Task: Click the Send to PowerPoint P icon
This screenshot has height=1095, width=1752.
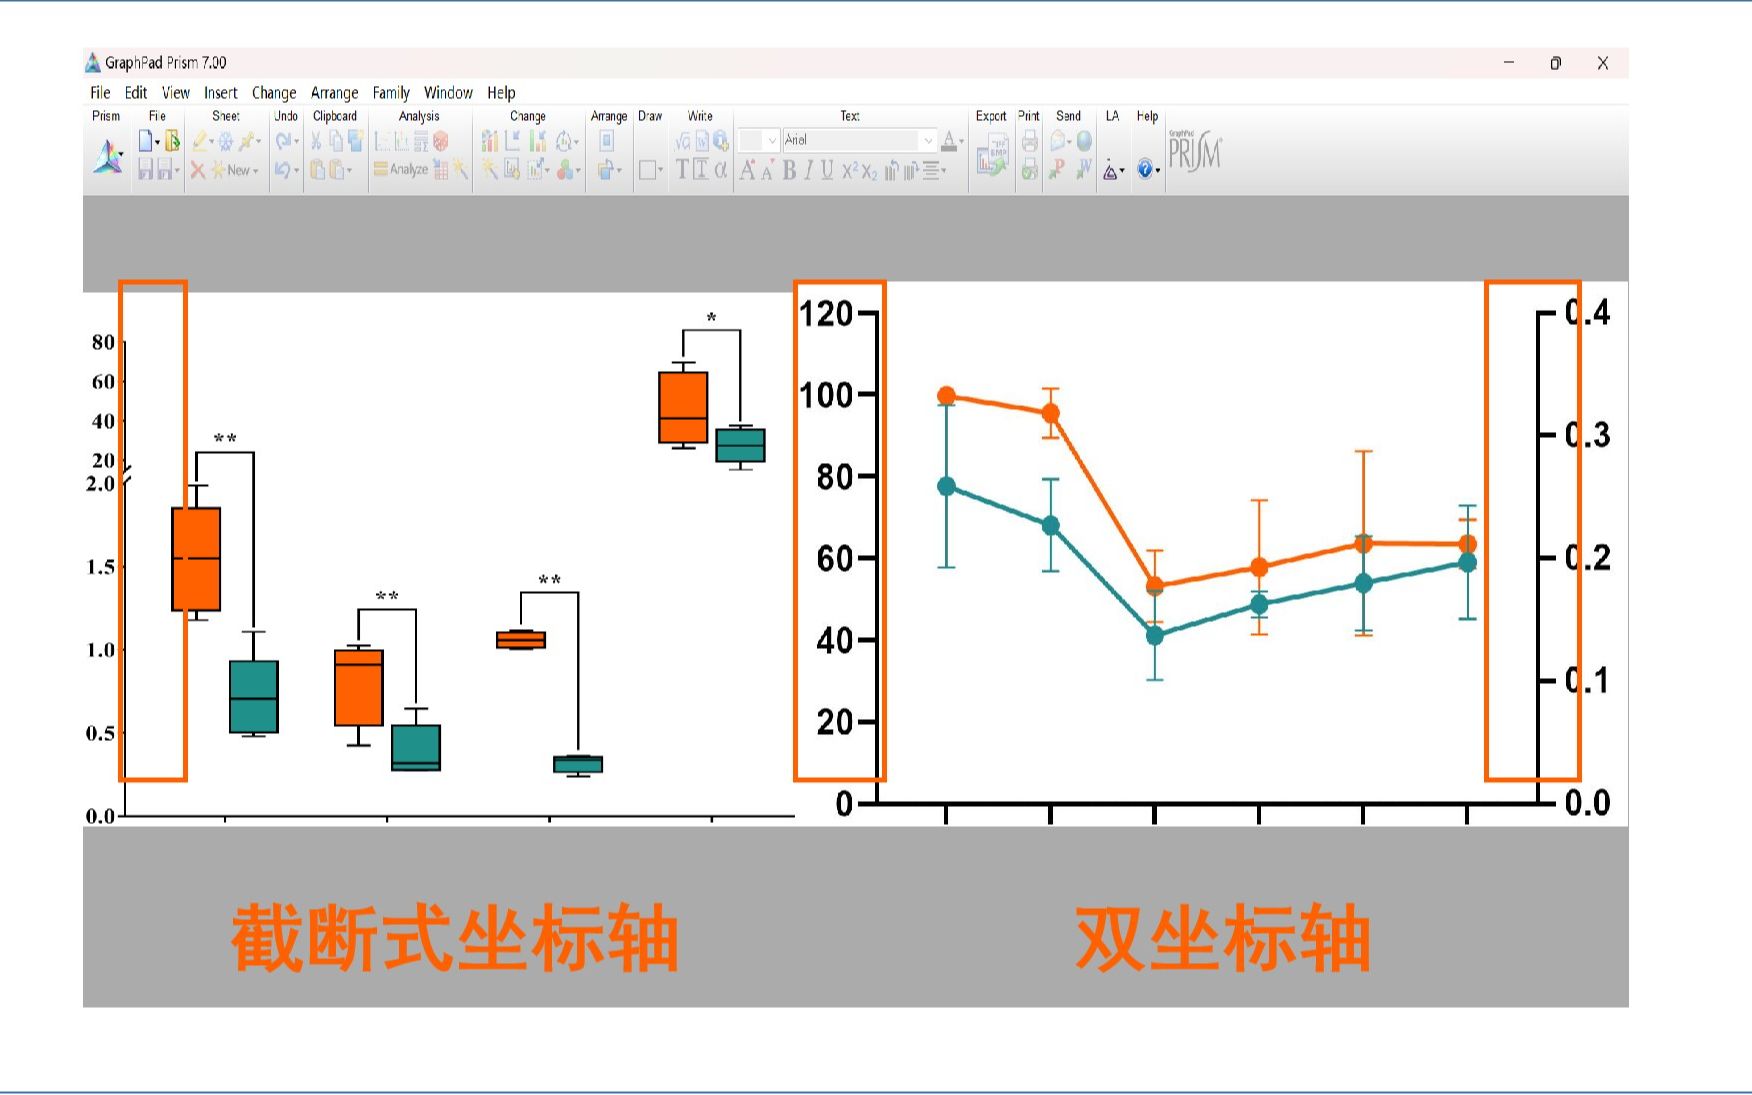Action: coord(1056,169)
